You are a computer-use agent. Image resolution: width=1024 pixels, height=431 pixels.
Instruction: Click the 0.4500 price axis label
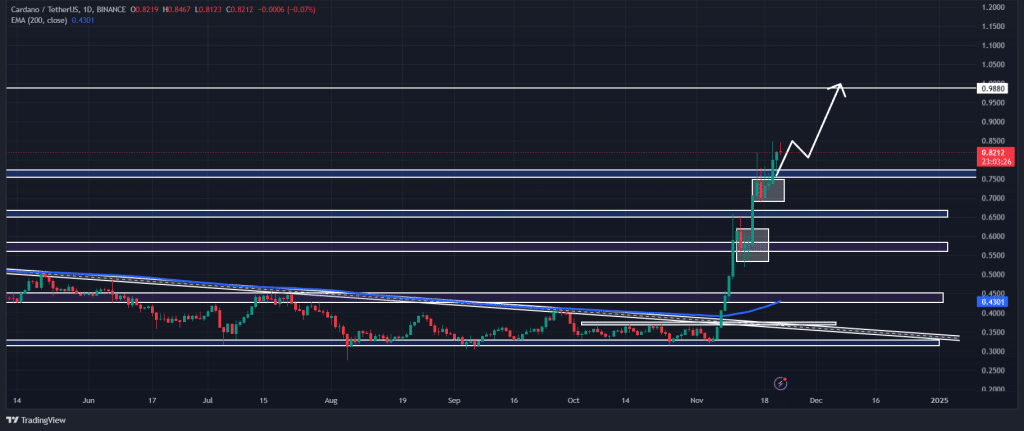991,294
